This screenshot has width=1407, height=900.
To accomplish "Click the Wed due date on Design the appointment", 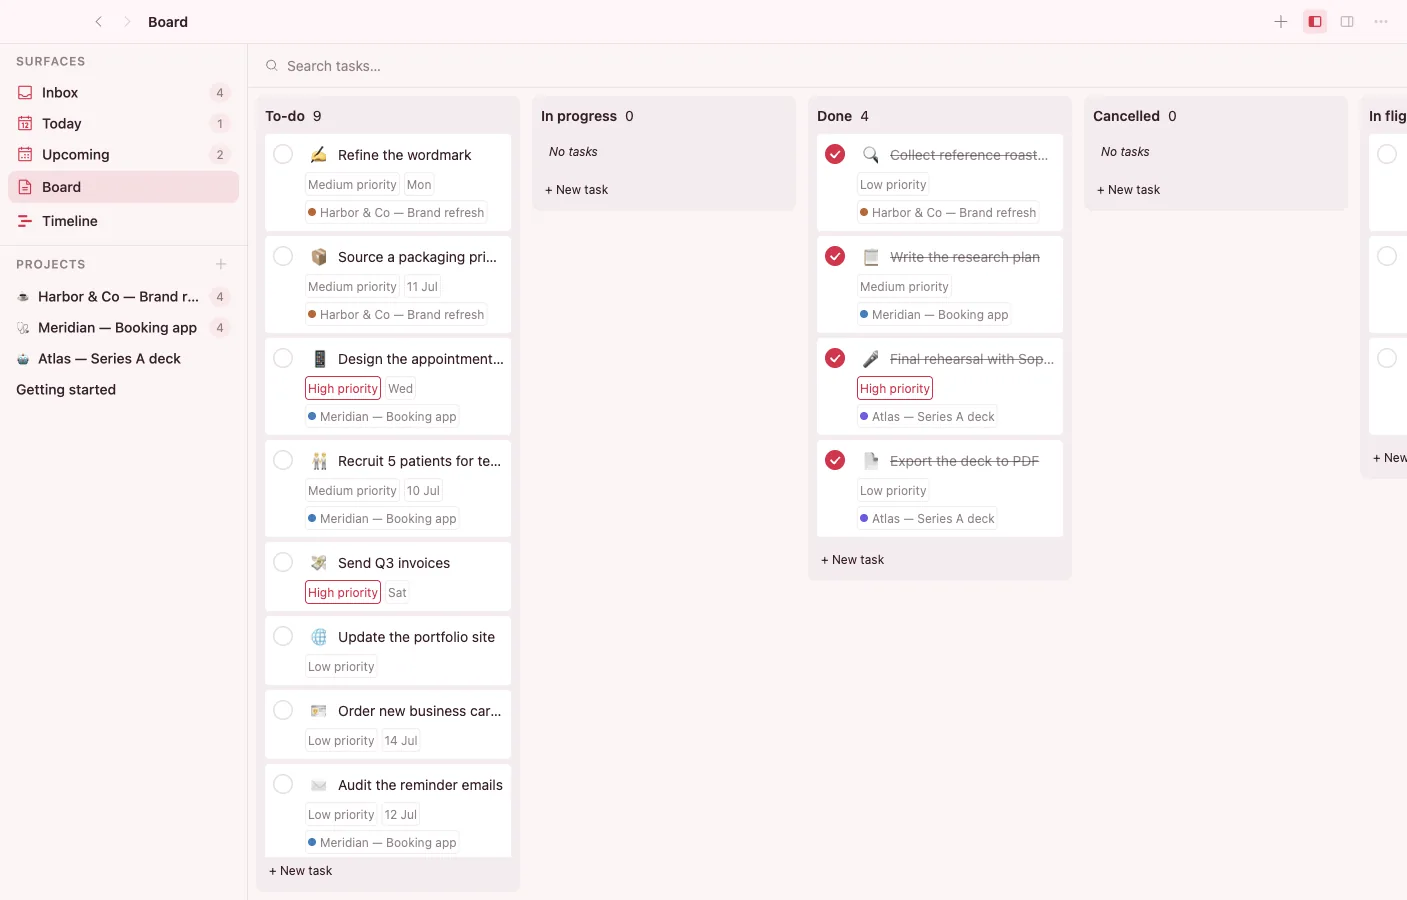I will 401,389.
